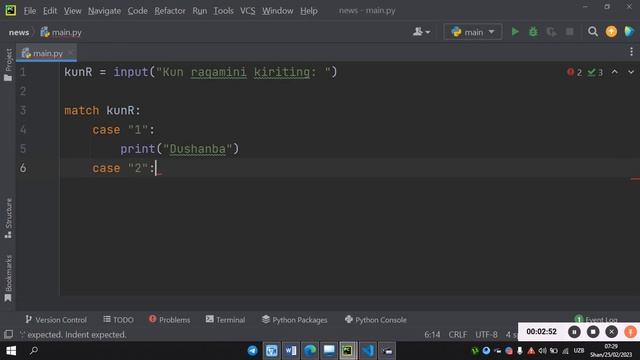Viewport: 640px width, 360px height.
Task: Click the red error stripe mark on scrollbar
Action: point(635,178)
